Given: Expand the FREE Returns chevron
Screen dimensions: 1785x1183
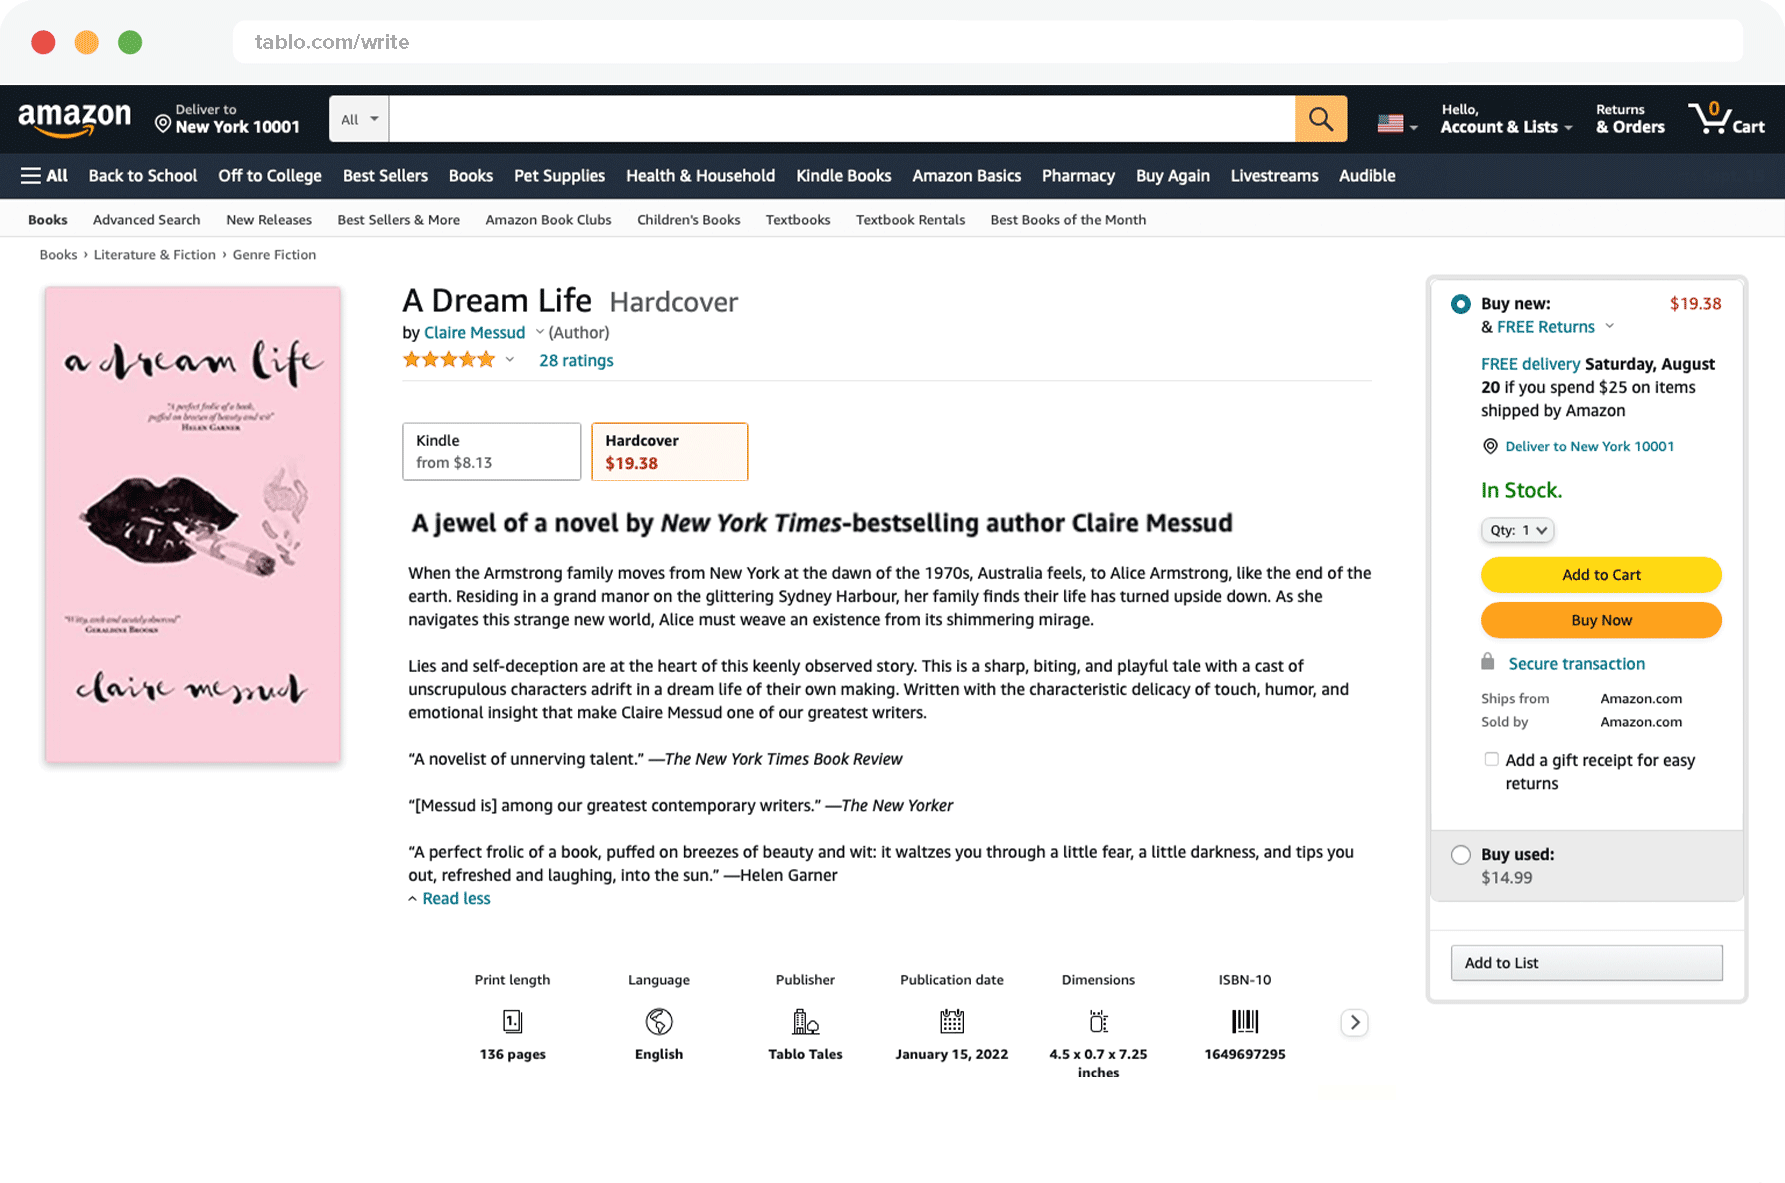Looking at the screenshot, I should point(1609,326).
